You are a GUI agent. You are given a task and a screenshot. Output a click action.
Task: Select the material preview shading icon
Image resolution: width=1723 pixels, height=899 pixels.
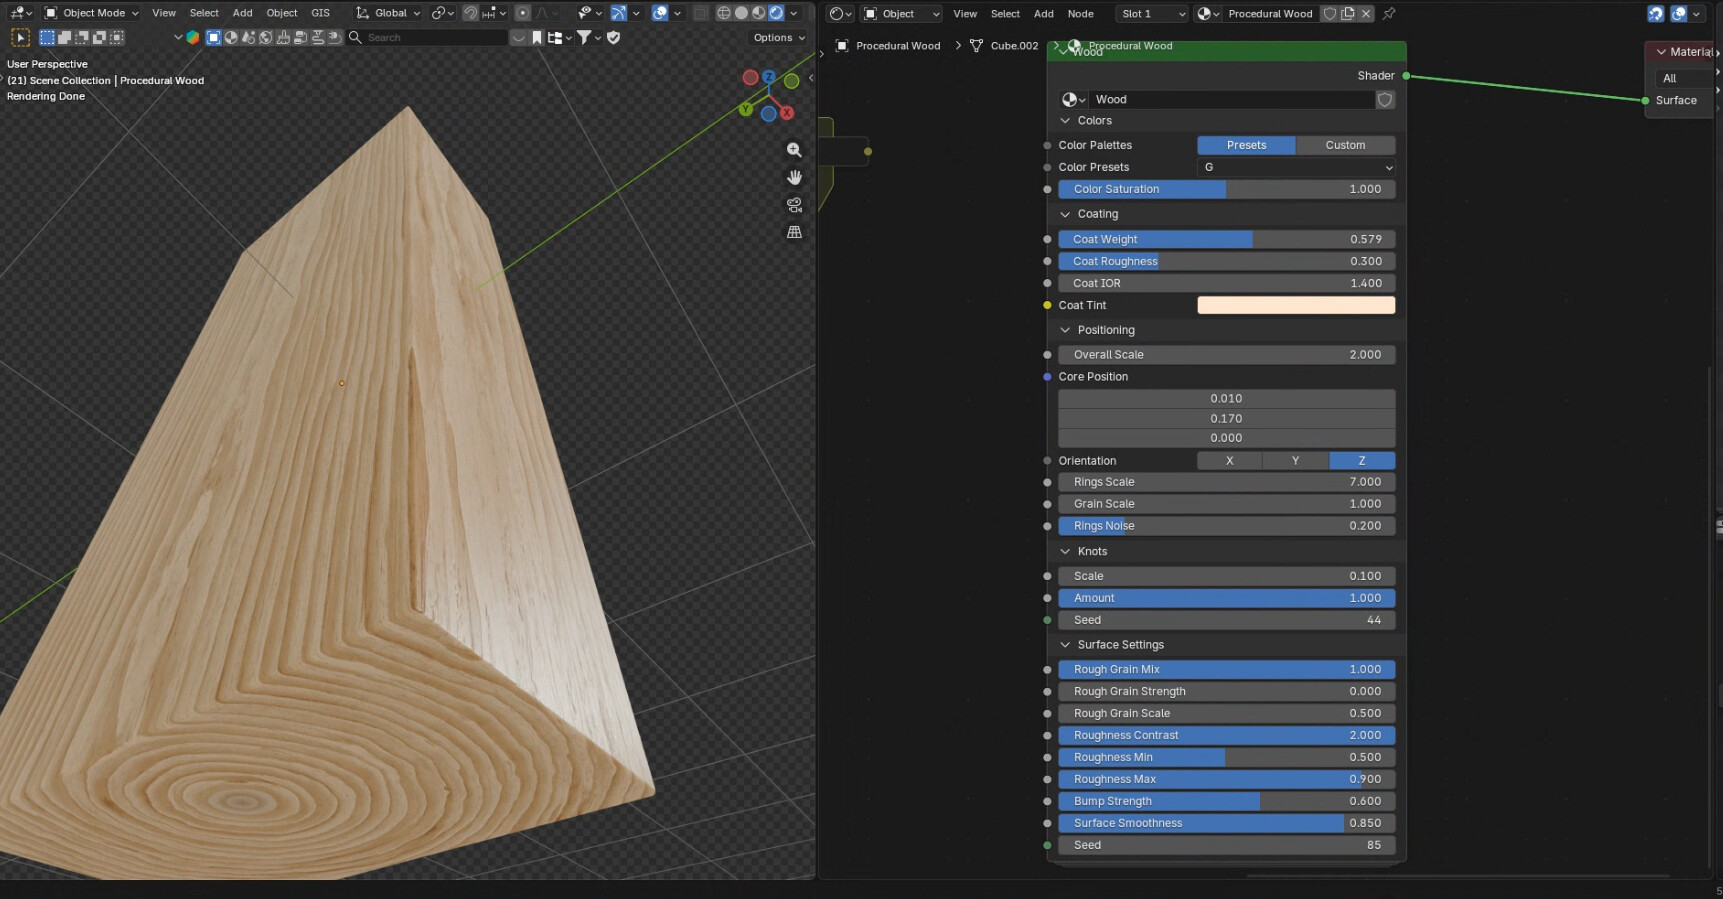tap(758, 13)
